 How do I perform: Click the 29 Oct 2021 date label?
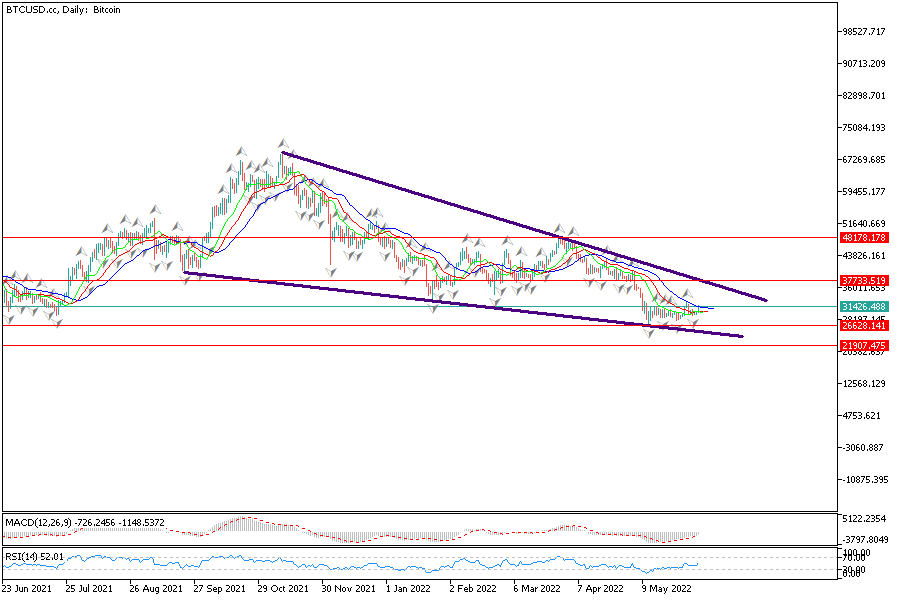(283, 589)
